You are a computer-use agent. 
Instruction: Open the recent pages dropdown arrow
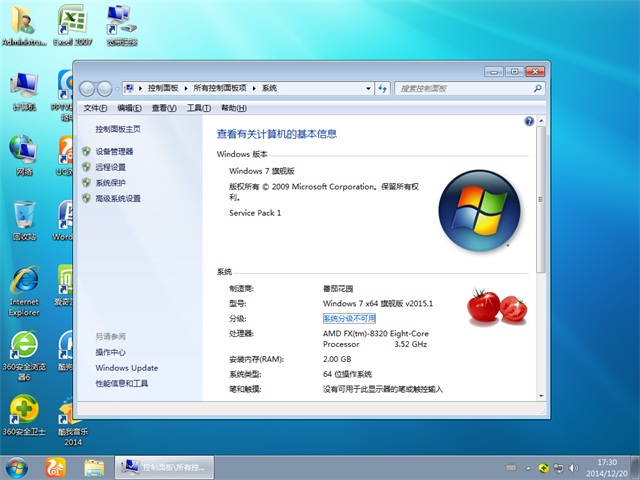pos(117,89)
